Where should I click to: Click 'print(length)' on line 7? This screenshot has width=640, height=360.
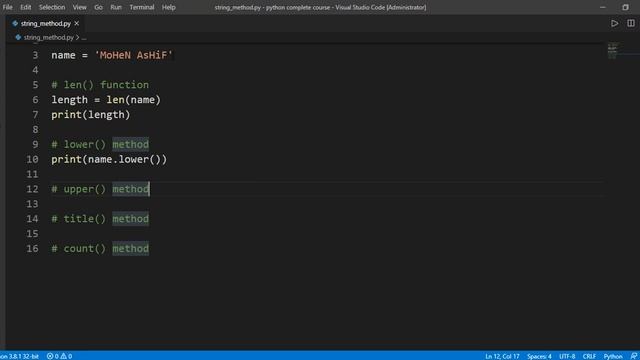[x=91, y=115]
